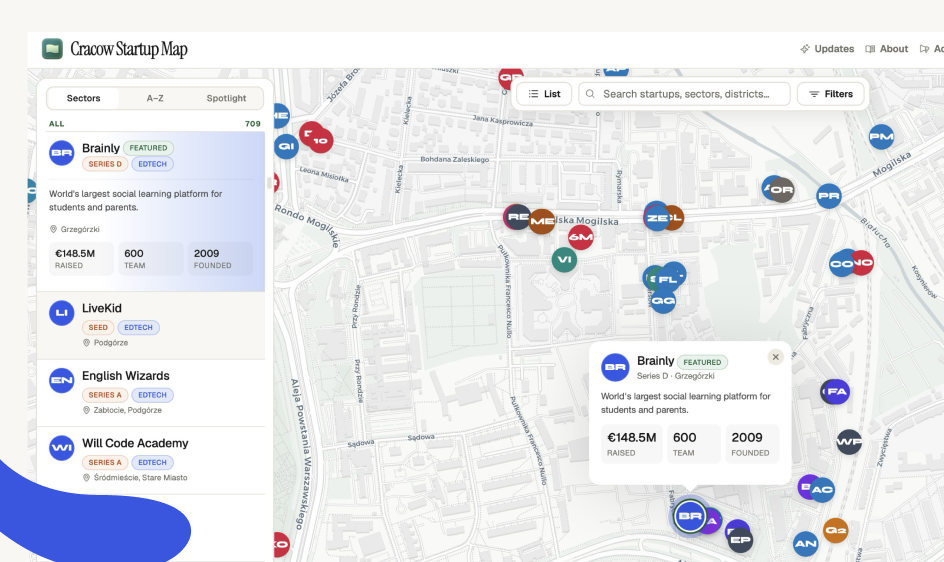Click the selected BR map marker
This screenshot has height=562, width=944.
pos(690,516)
